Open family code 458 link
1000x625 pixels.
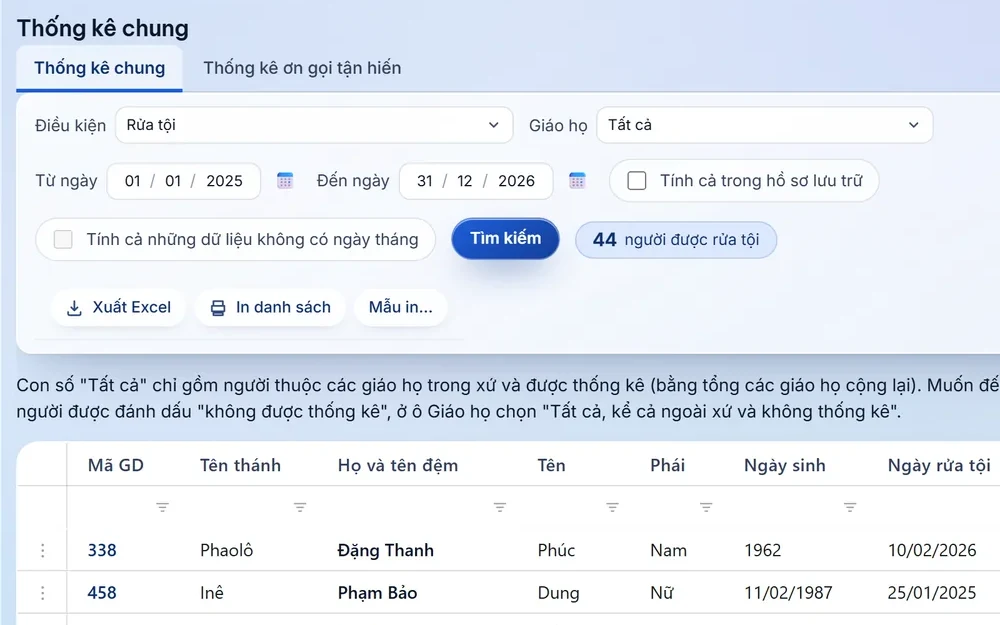point(102,593)
